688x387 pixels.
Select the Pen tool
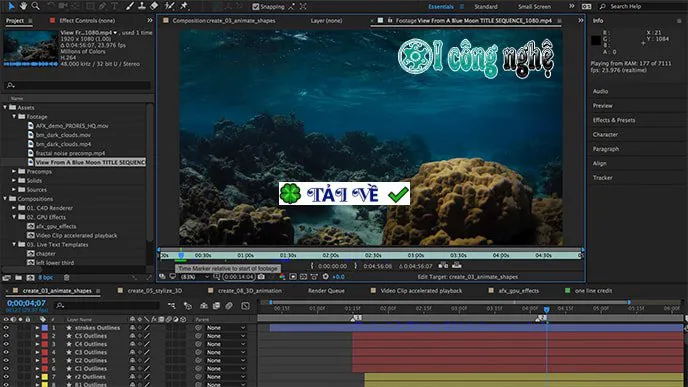coord(102,6)
